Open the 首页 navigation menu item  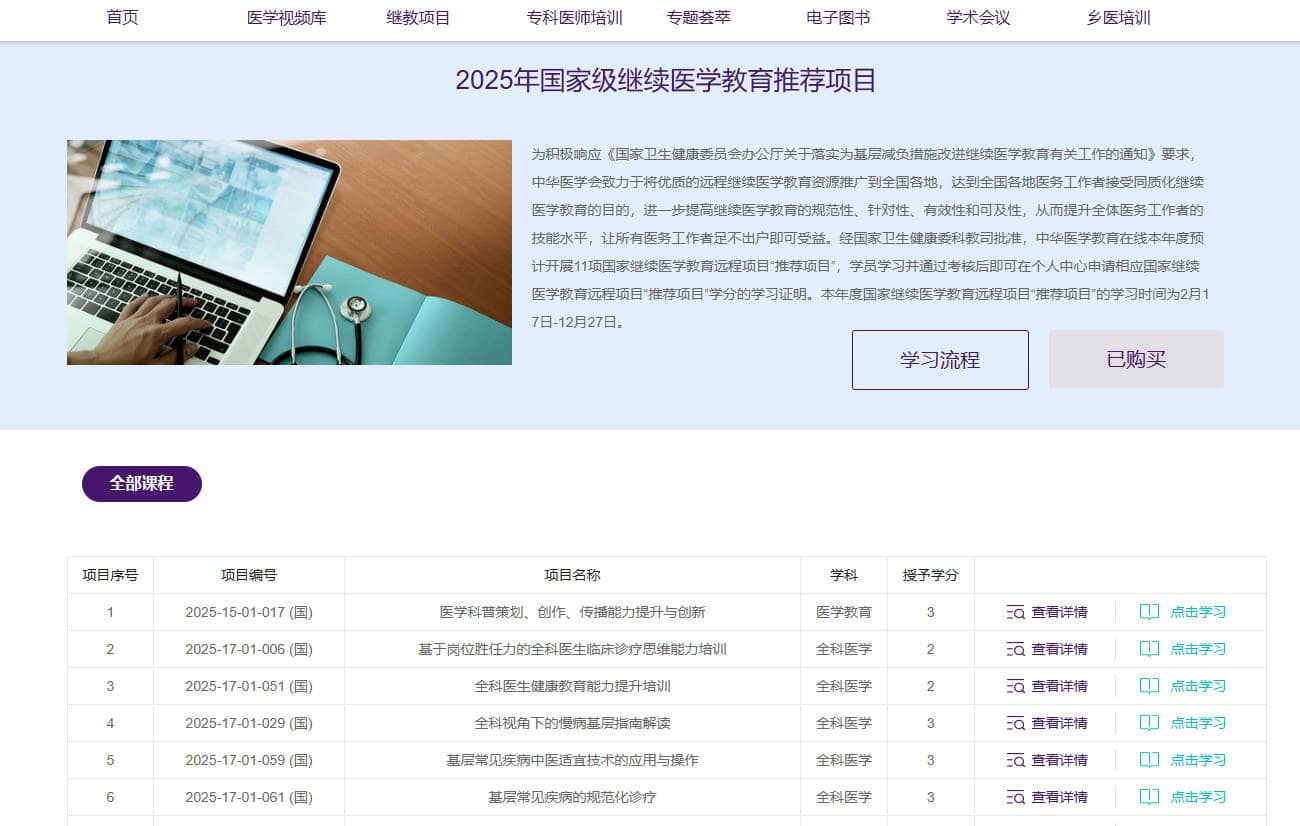tap(122, 18)
